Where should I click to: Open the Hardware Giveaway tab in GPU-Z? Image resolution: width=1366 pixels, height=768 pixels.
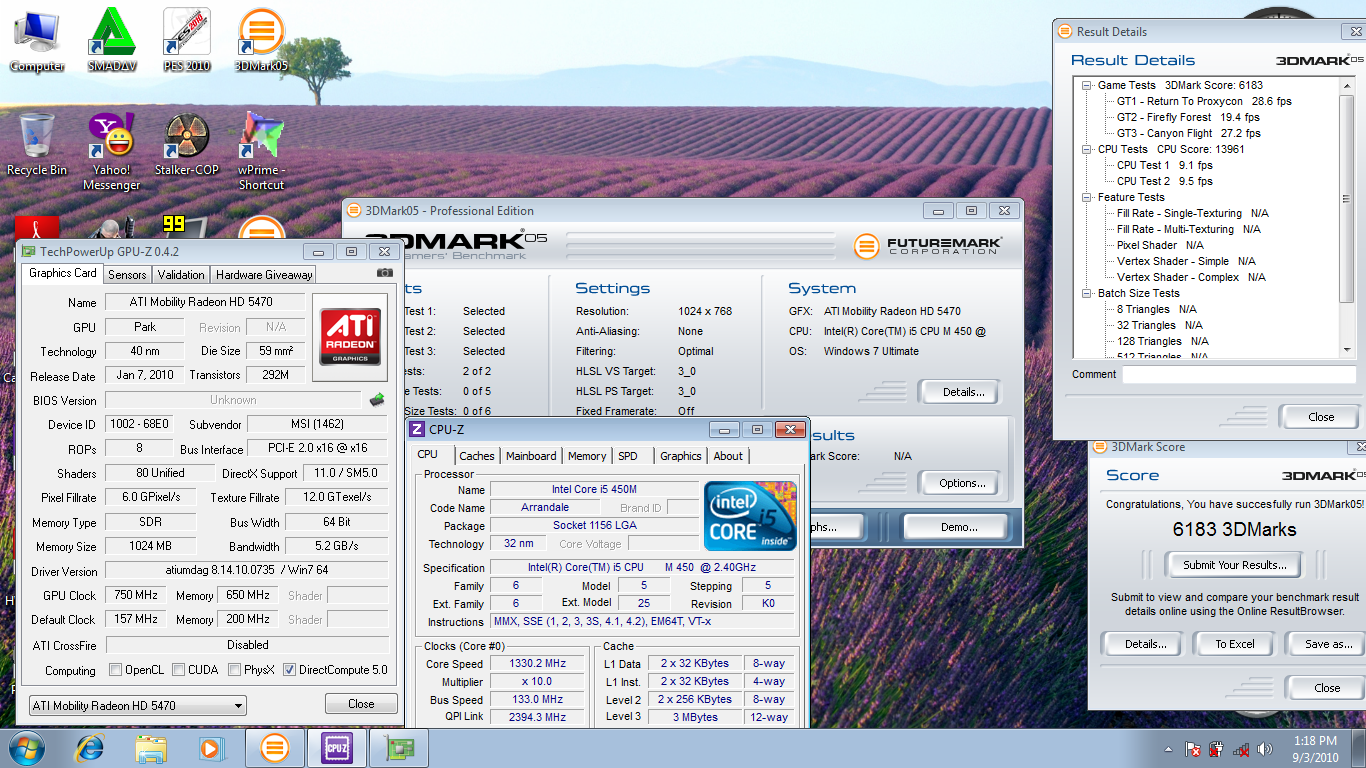pyautogui.click(x=264, y=275)
